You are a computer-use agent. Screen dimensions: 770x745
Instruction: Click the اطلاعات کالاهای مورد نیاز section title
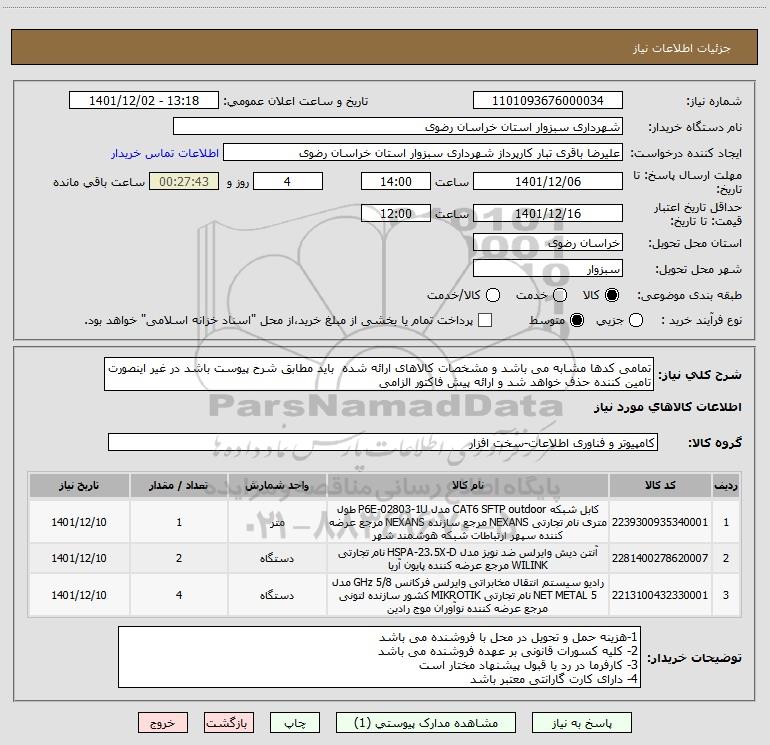pos(667,408)
